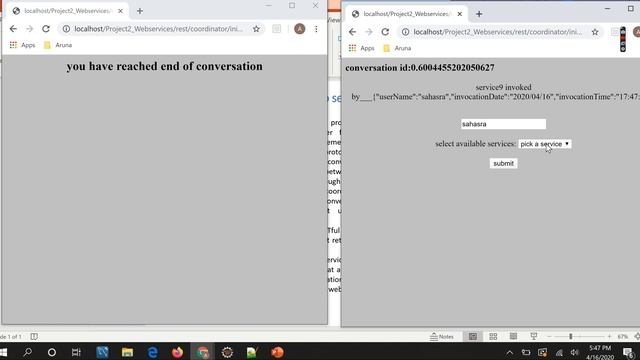Open Firefox from taskbar

point(178,352)
